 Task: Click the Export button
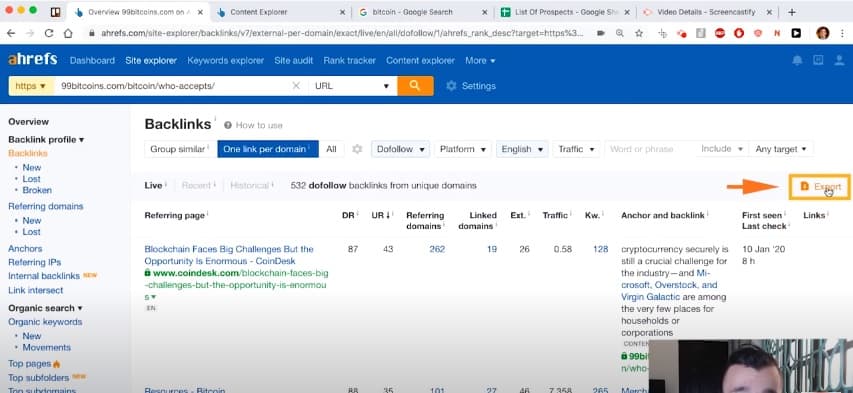pyautogui.click(x=820, y=187)
